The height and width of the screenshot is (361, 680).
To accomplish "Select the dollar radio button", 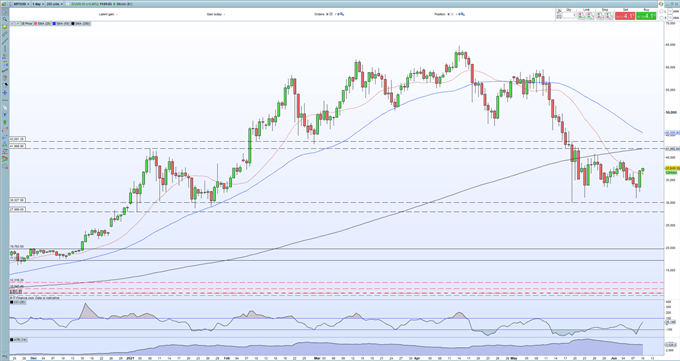I will click(x=661, y=17).
